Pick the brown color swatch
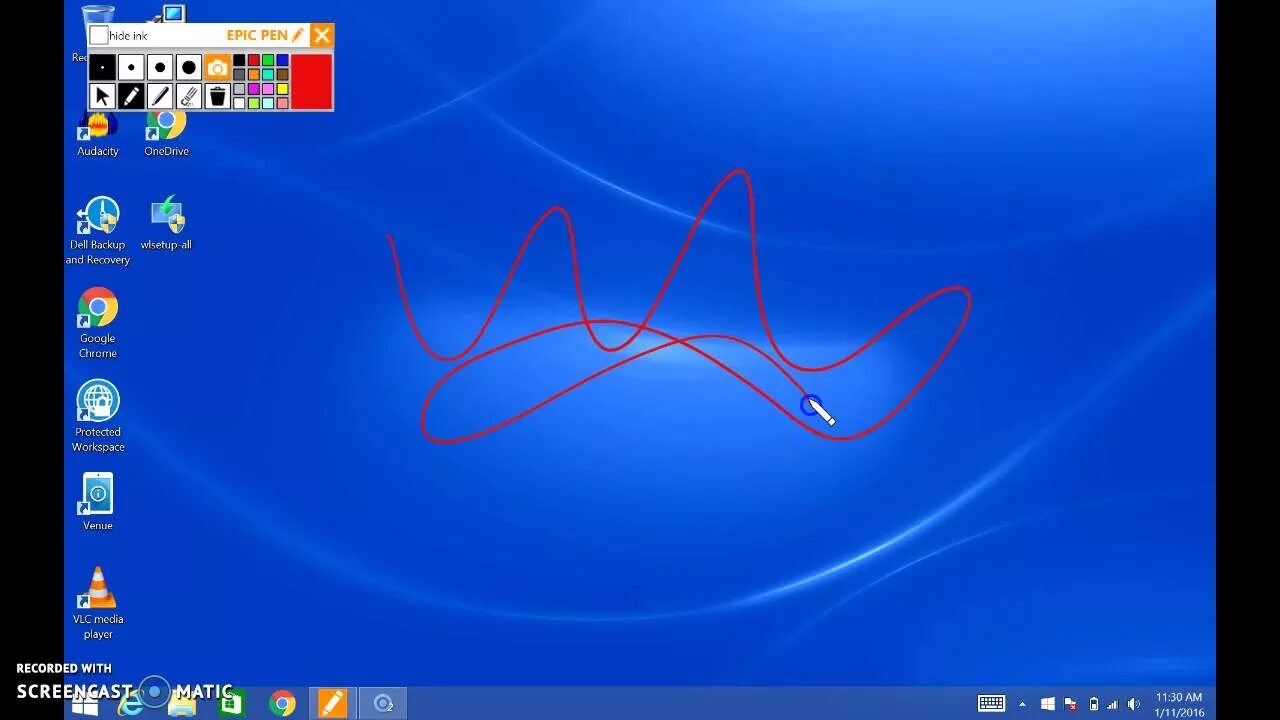This screenshot has height=720, width=1280. tap(282, 74)
